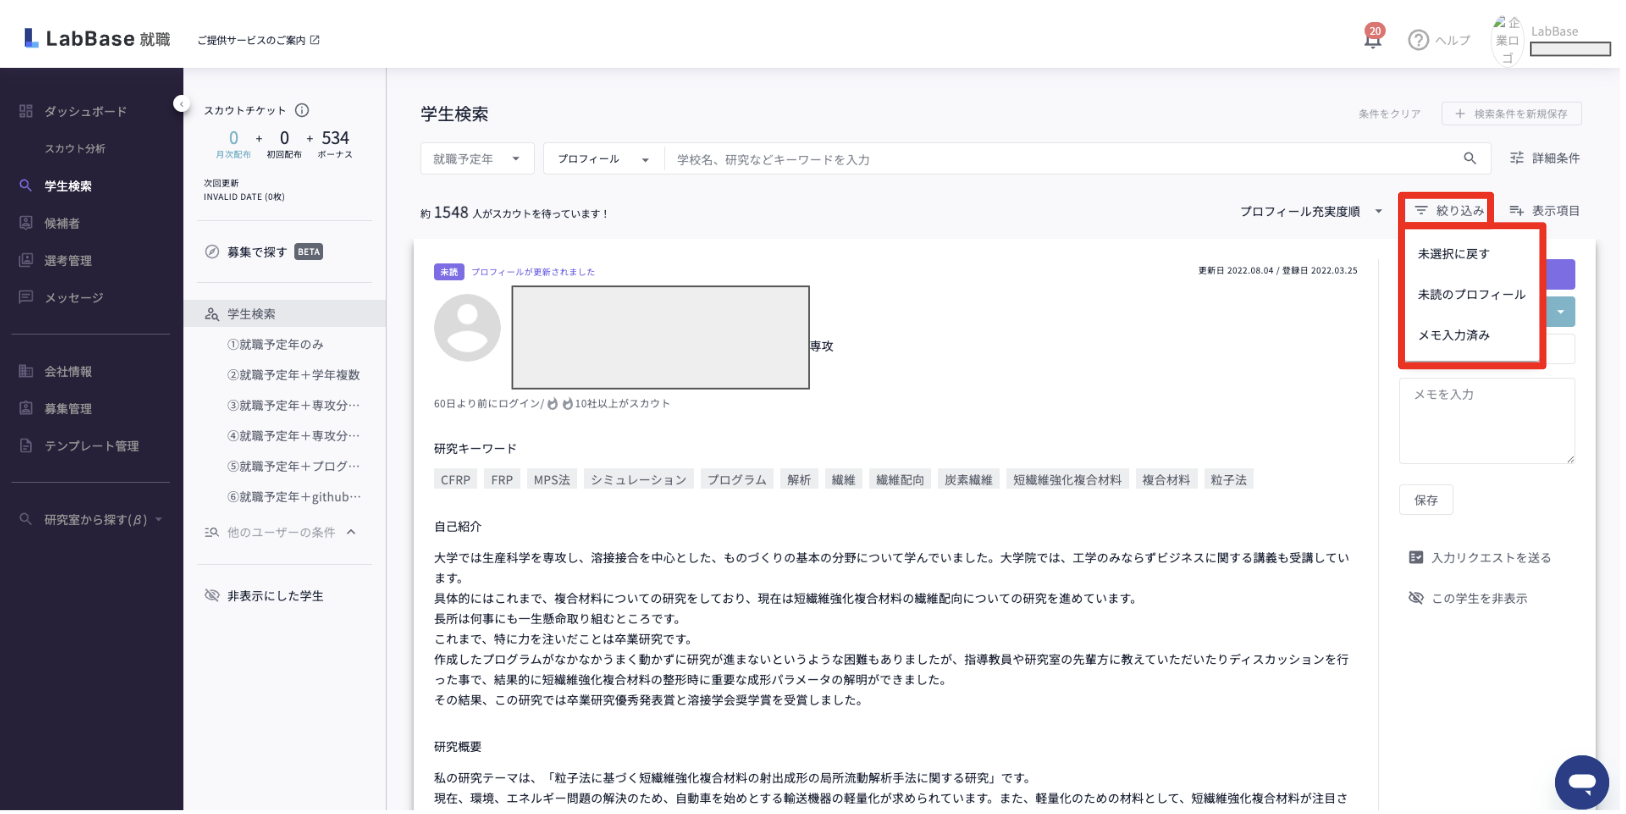Click 検索条件を新規保存 button

pyautogui.click(x=1511, y=114)
